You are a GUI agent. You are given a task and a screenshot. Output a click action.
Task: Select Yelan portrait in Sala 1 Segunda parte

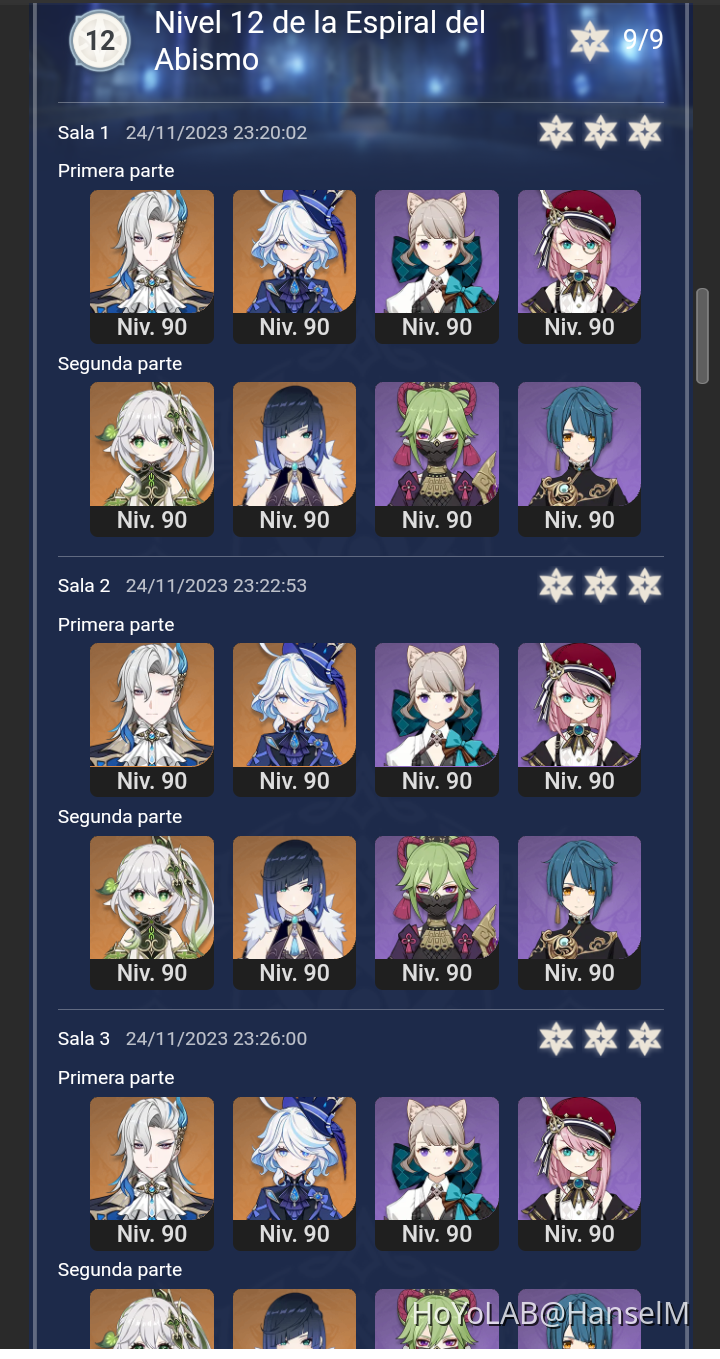click(x=294, y=459)
